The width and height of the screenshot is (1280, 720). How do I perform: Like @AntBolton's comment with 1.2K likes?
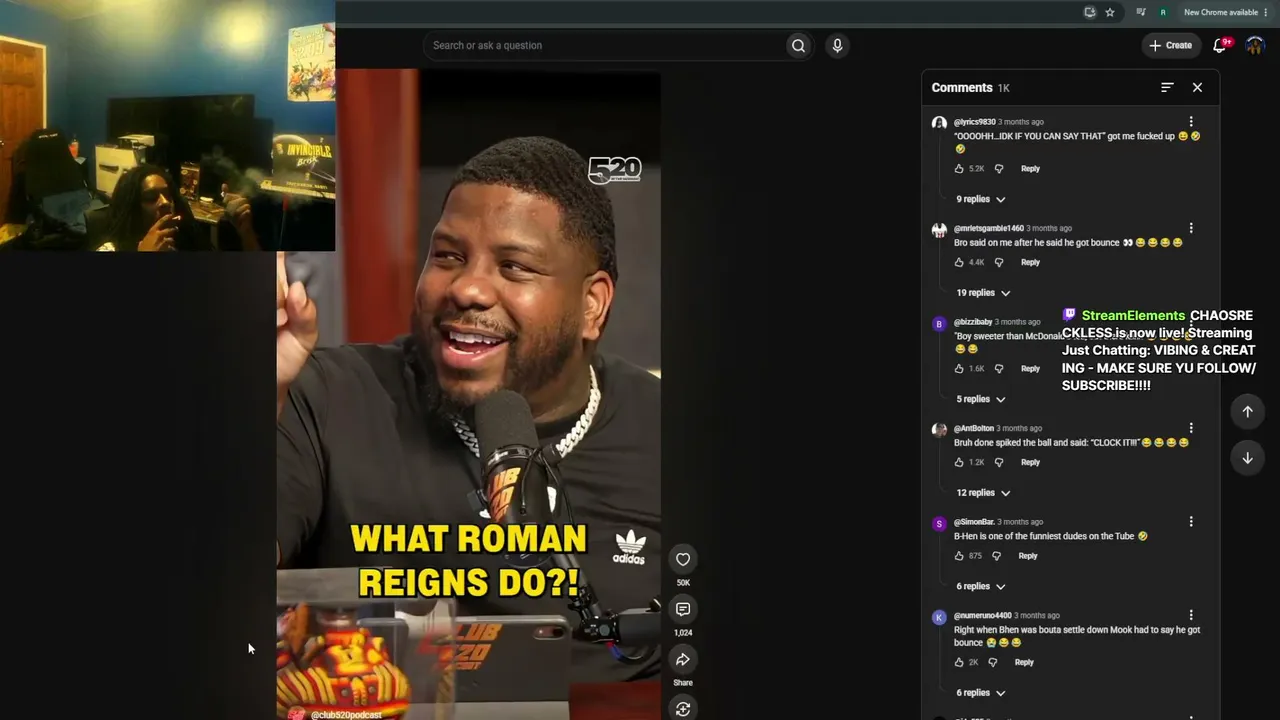click(959, 462)
